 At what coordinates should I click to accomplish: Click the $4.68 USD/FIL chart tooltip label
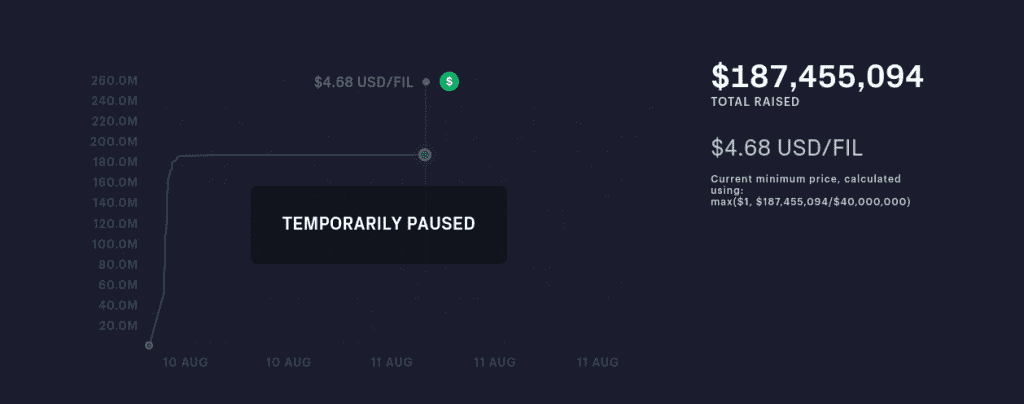coord(364,82)
